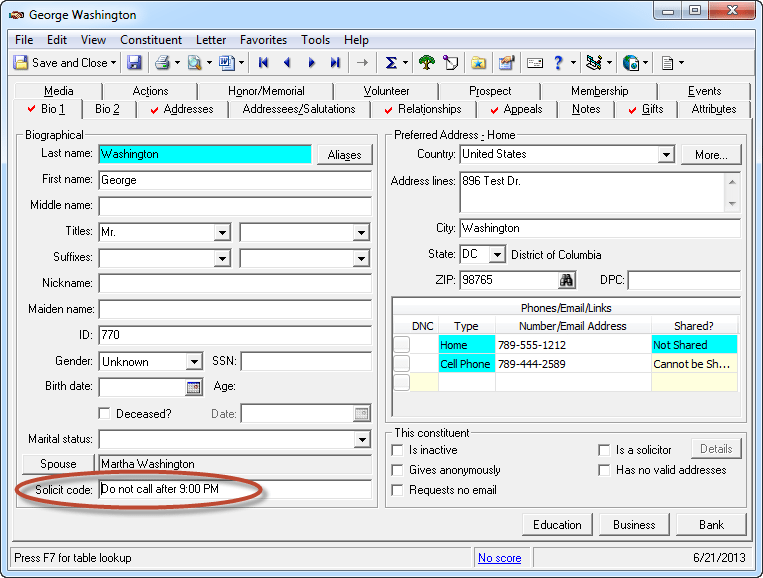The image size is (763, 578).
Task: Go to first record arrow icon
Action: 263,63
